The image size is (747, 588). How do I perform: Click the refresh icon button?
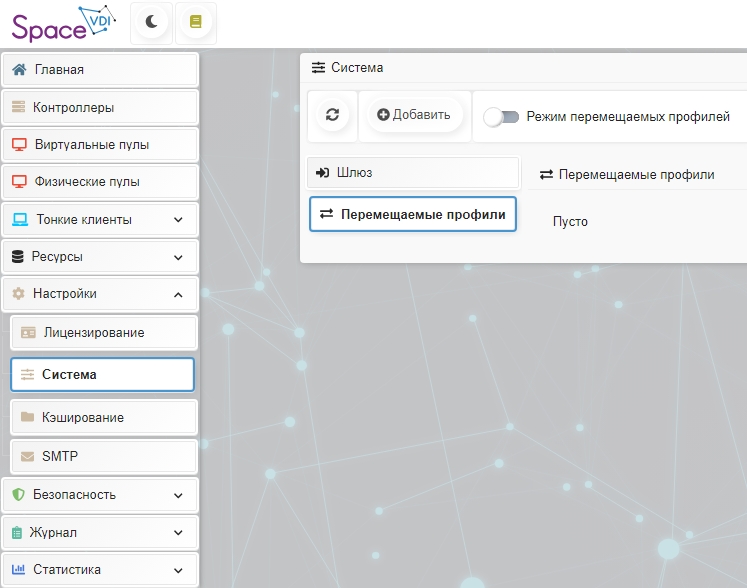332,115
